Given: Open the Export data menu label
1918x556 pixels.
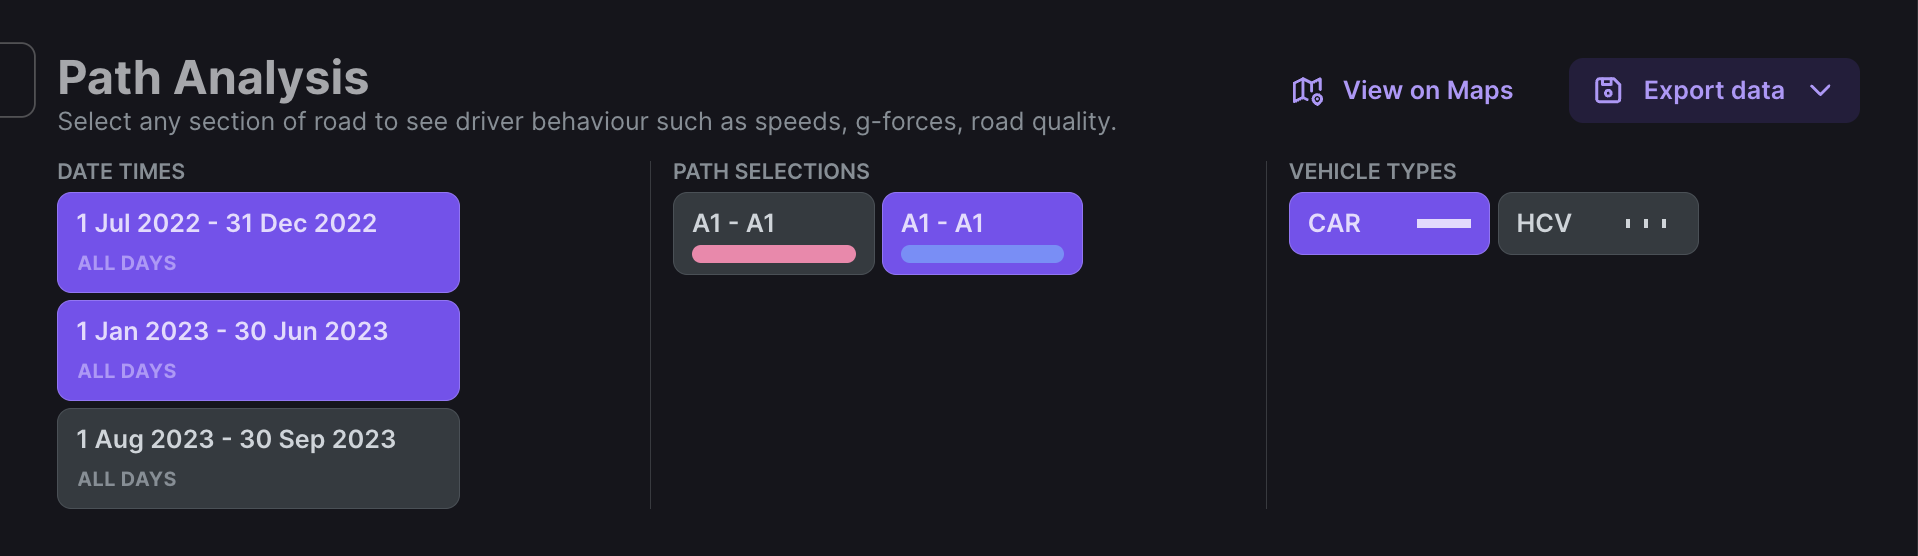Looking at the screenshot, I should coord(1714,90).
